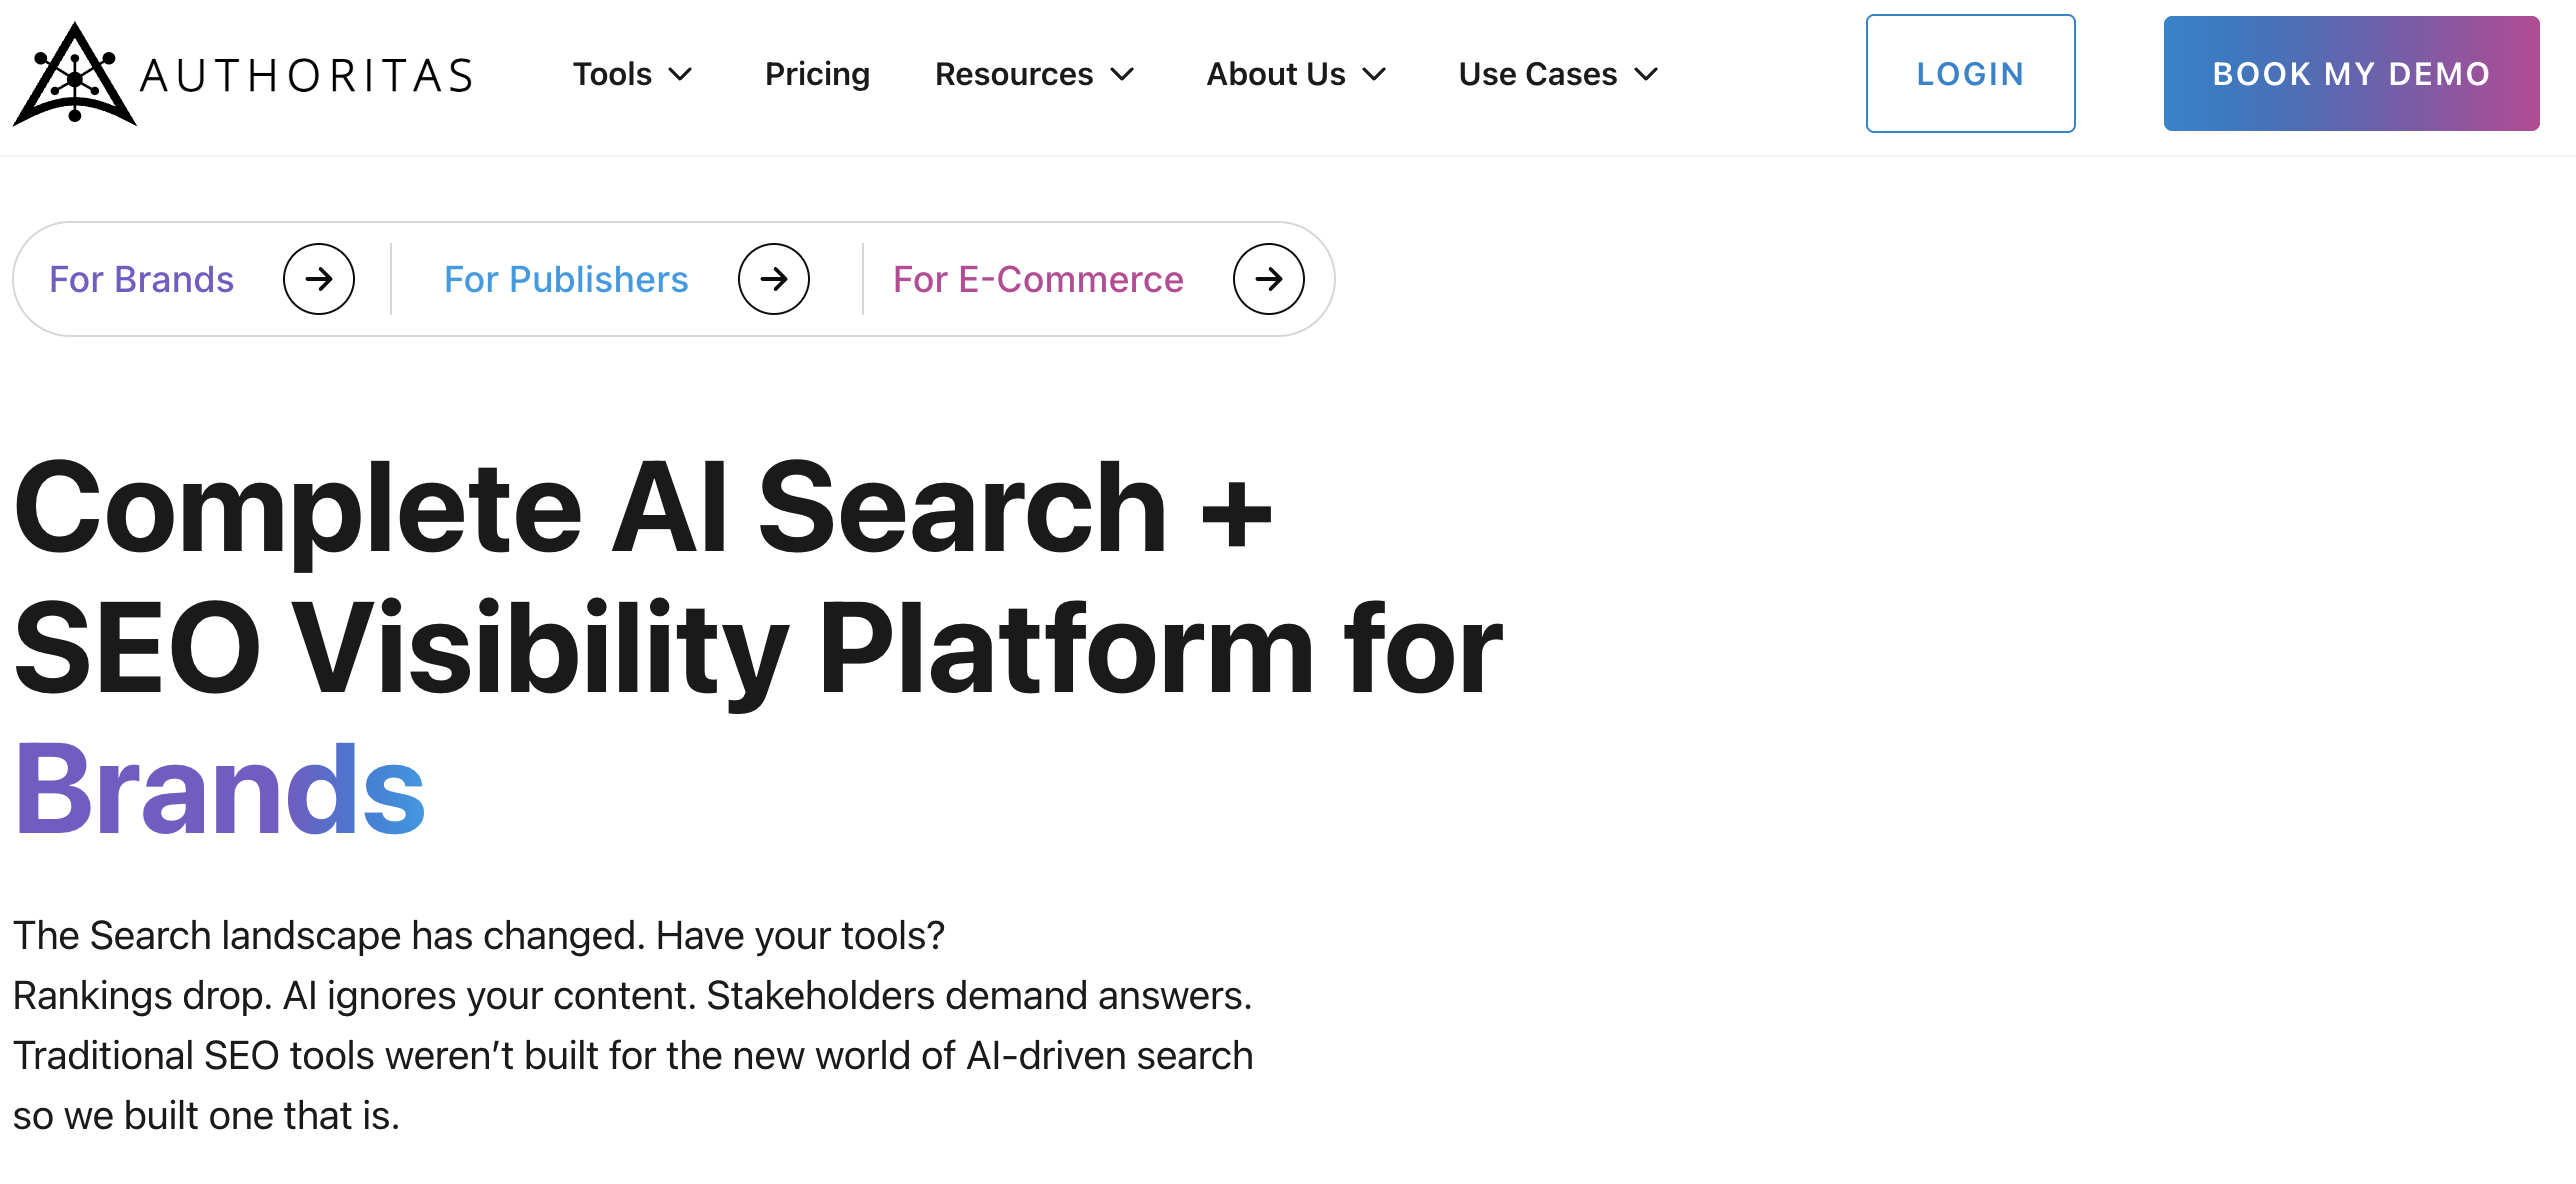Follow the For Publishers link

click(x=566, y=279)
